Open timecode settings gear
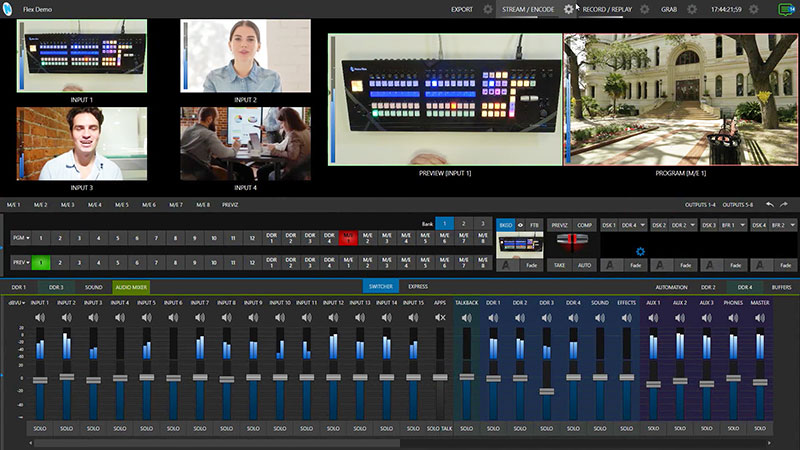This screenshot has width=800, height=450. [754, 9]
